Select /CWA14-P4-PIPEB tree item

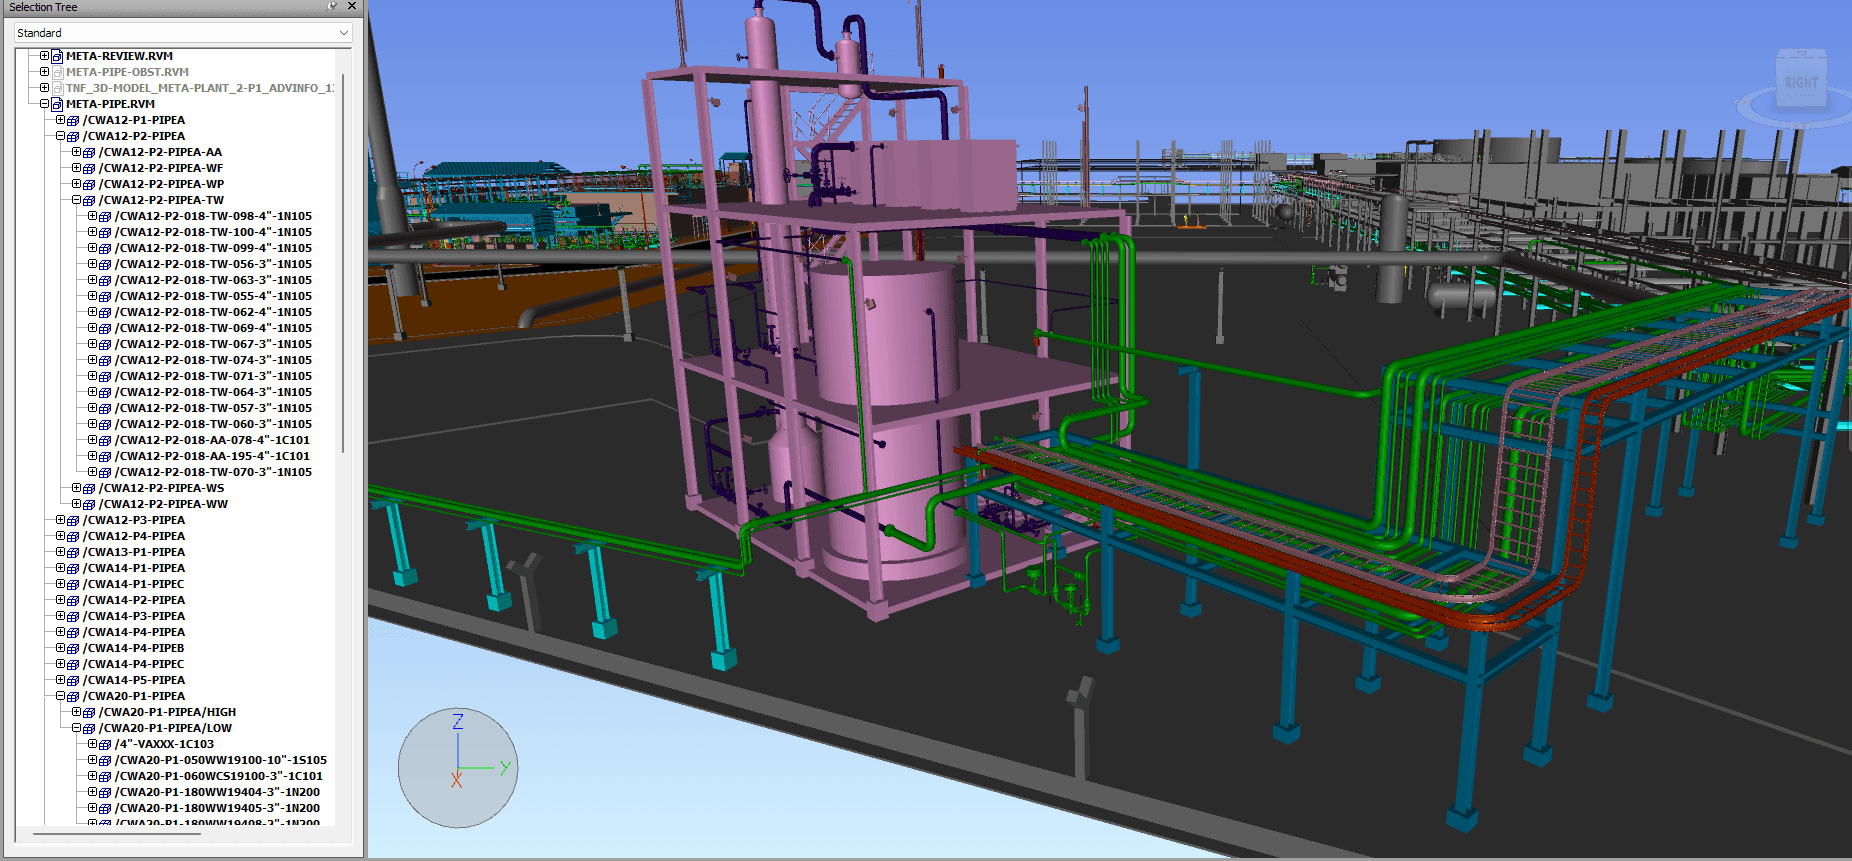tap(134, 648)
